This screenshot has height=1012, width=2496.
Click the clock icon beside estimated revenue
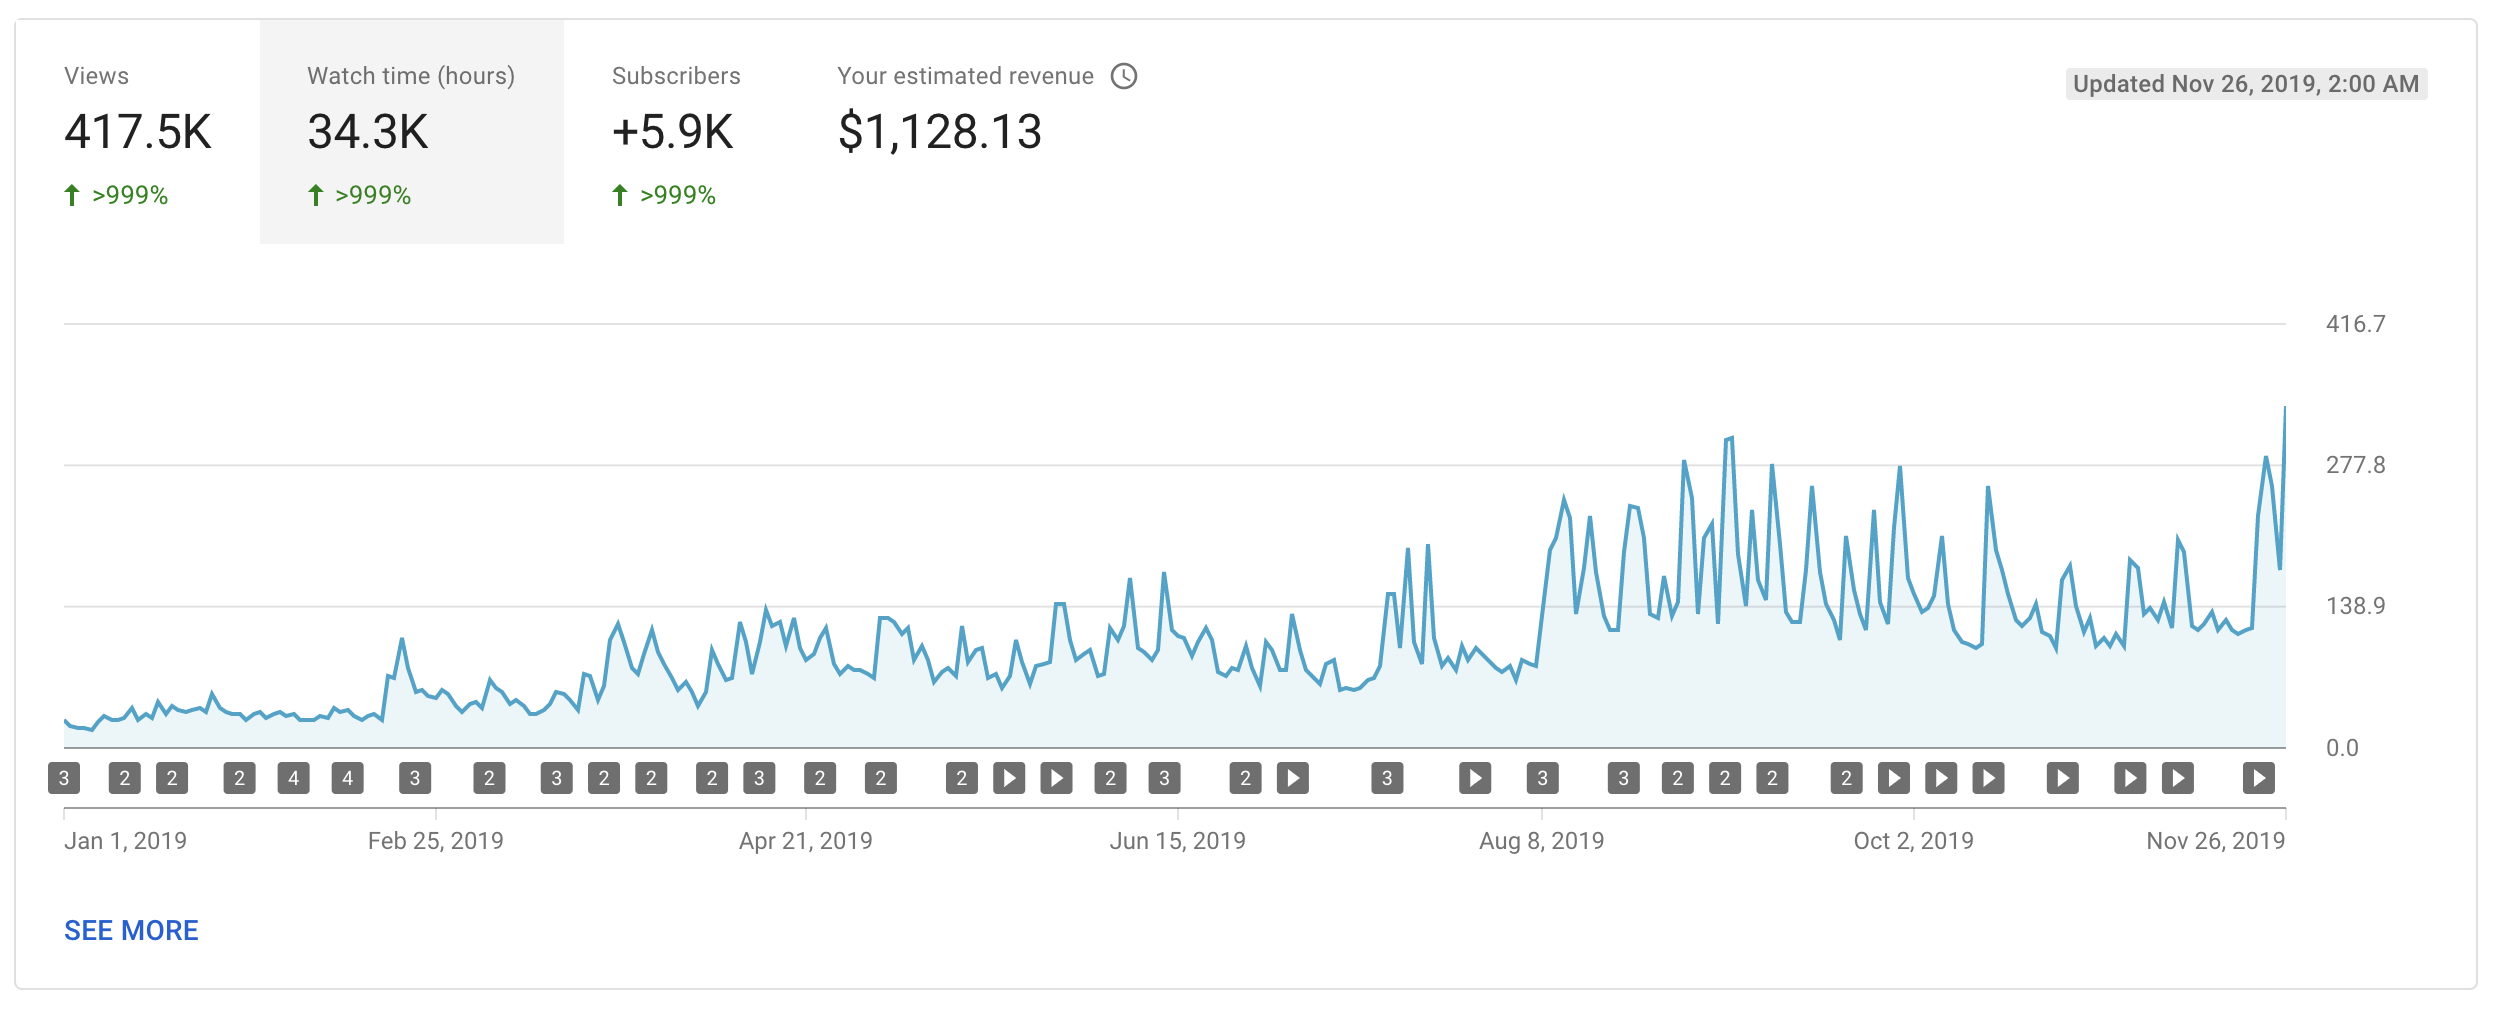[1124, 76]
